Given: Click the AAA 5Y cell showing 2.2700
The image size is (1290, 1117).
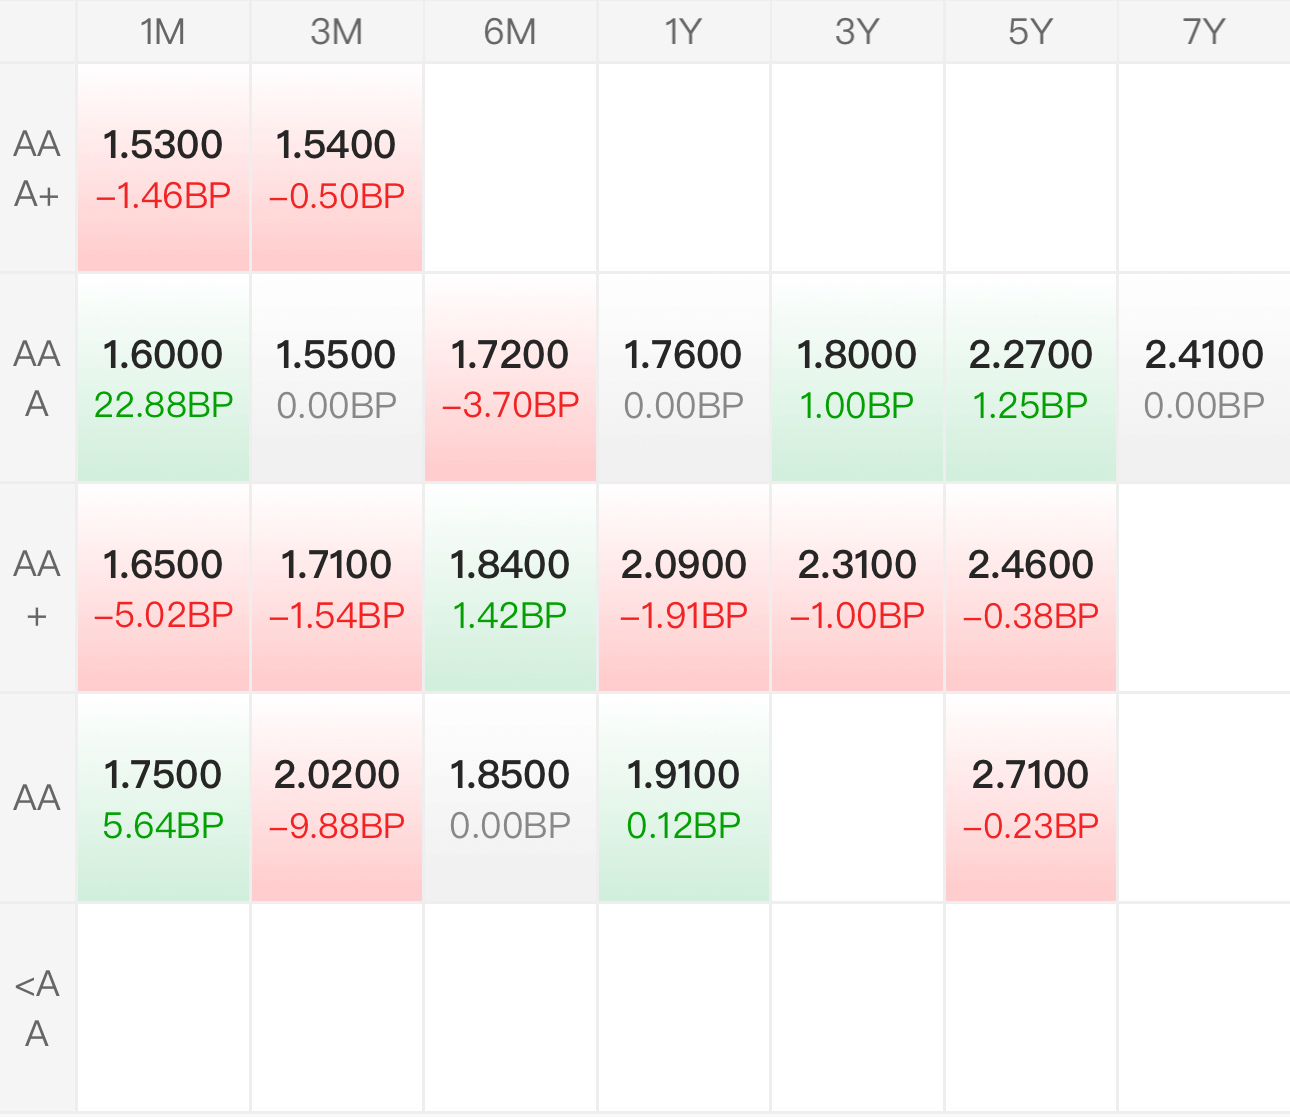Looking at the screenshot, I should coord(1030,378).
